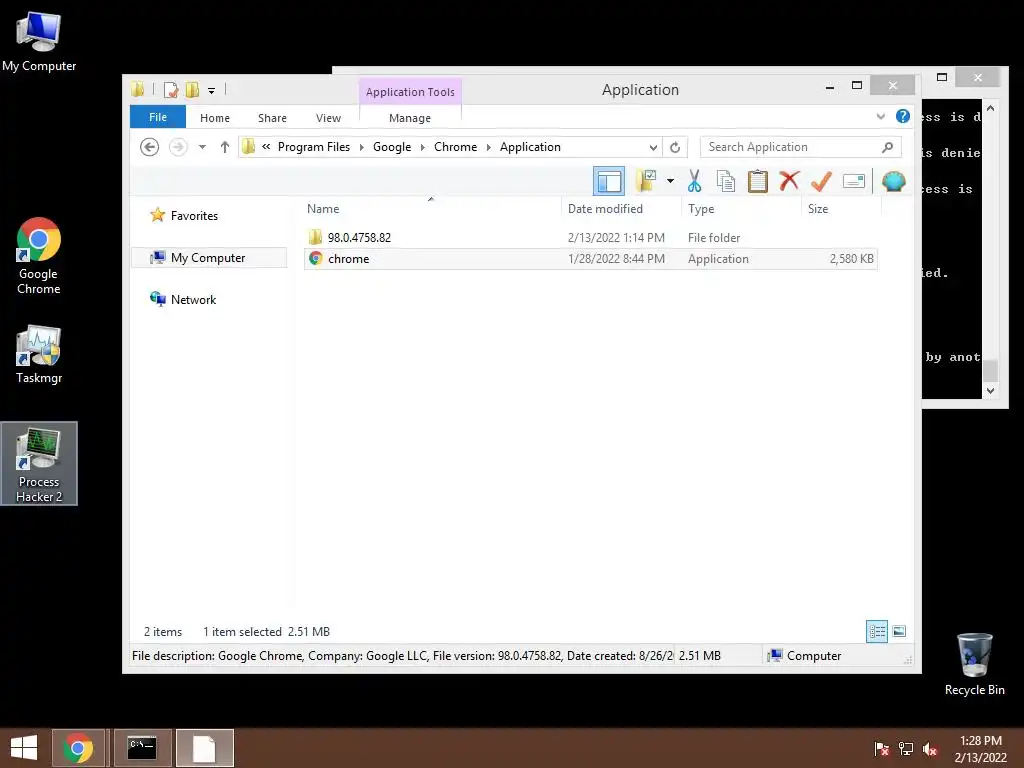This screenshot has width=1024, height=768.
Task: Open Explorer Help question mark icon
Action: pos(903,116)
